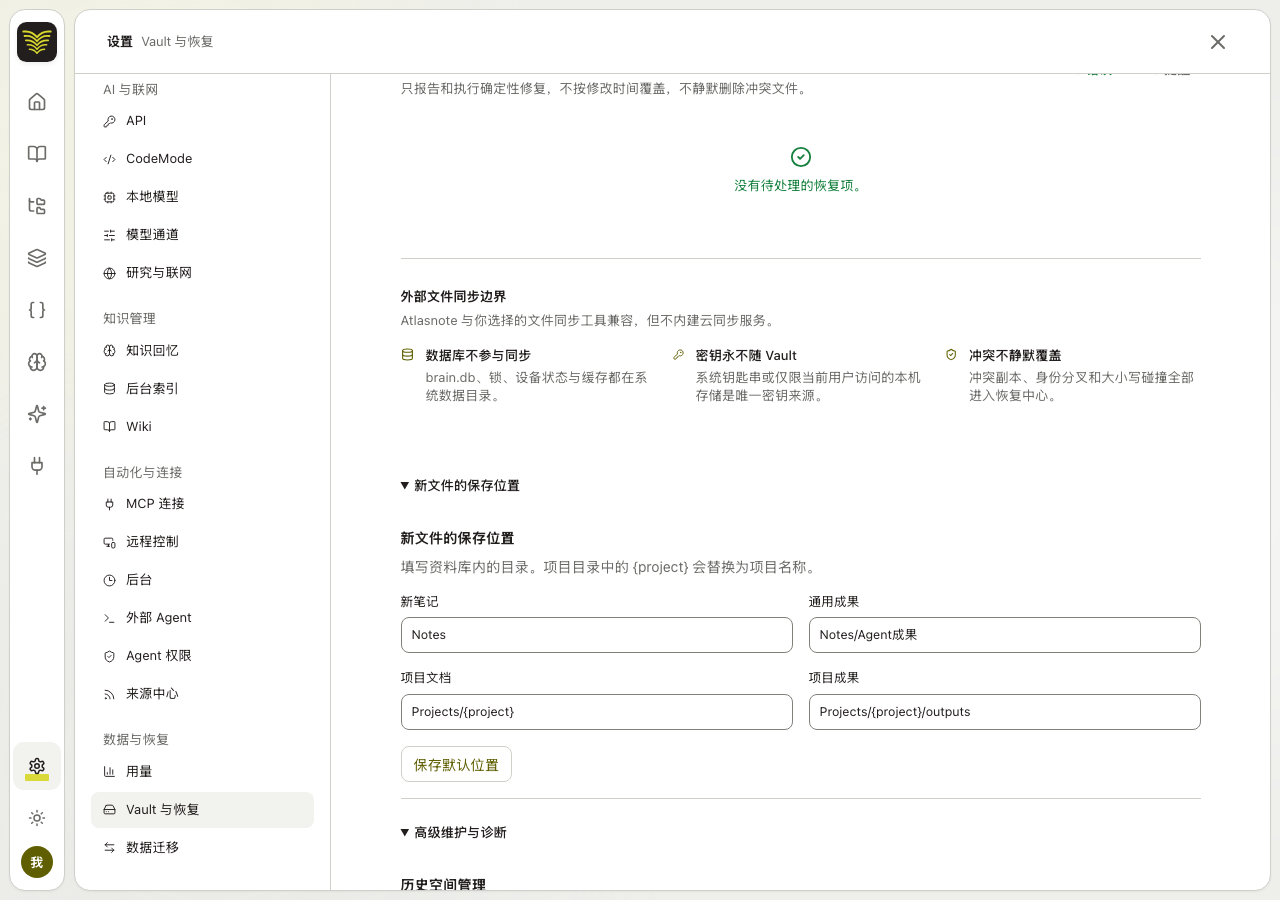Open 知识回忆 settings
Image resolution: width=1280 pixels, height=900 pixels.
coord(202,351)
